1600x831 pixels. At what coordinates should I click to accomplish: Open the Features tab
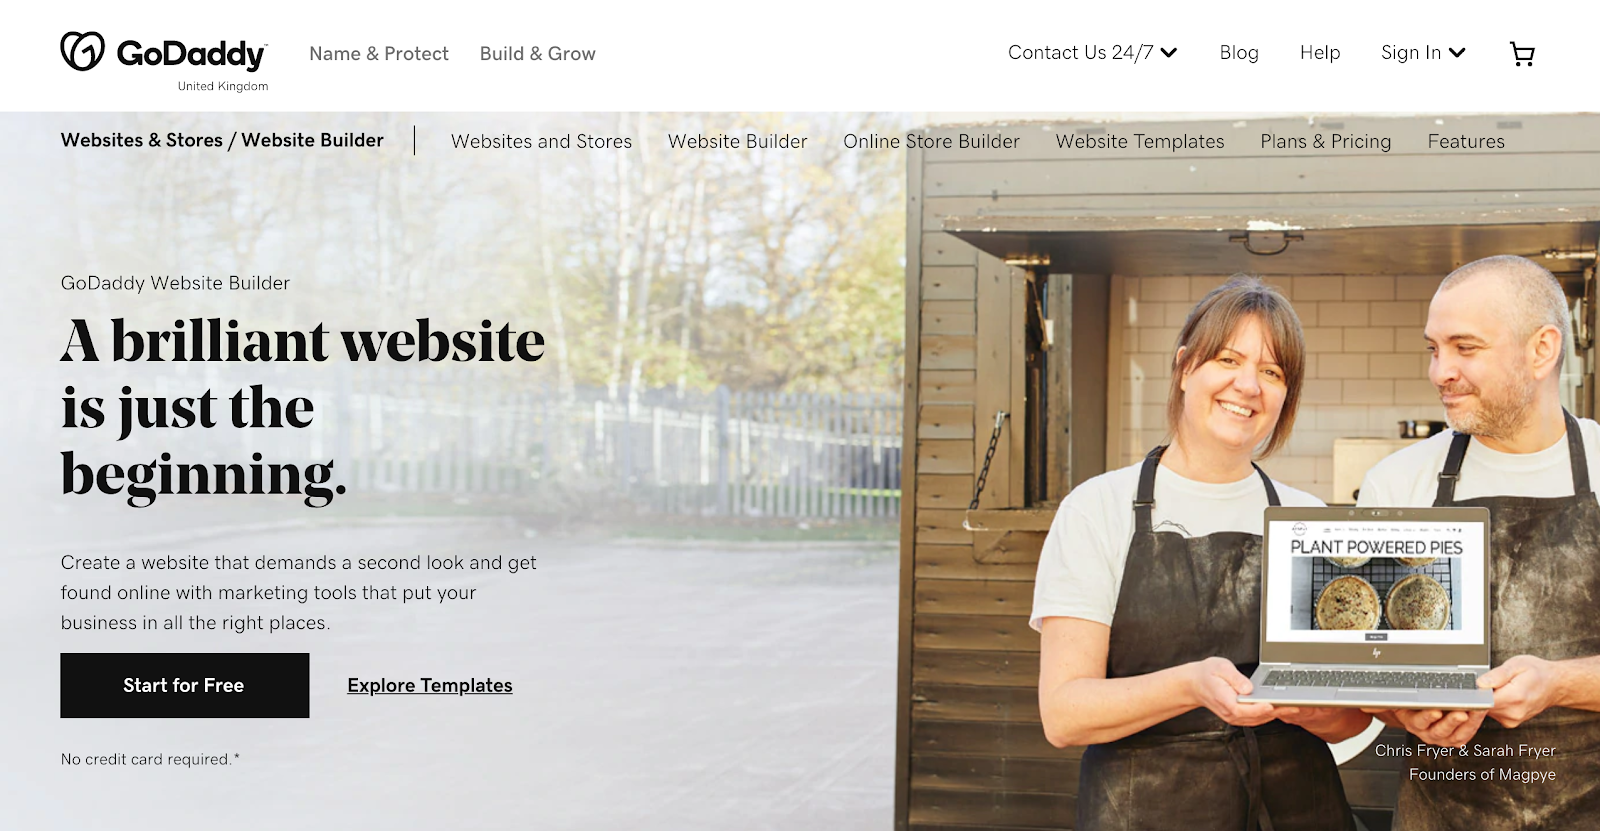(x=1466, y=141)
